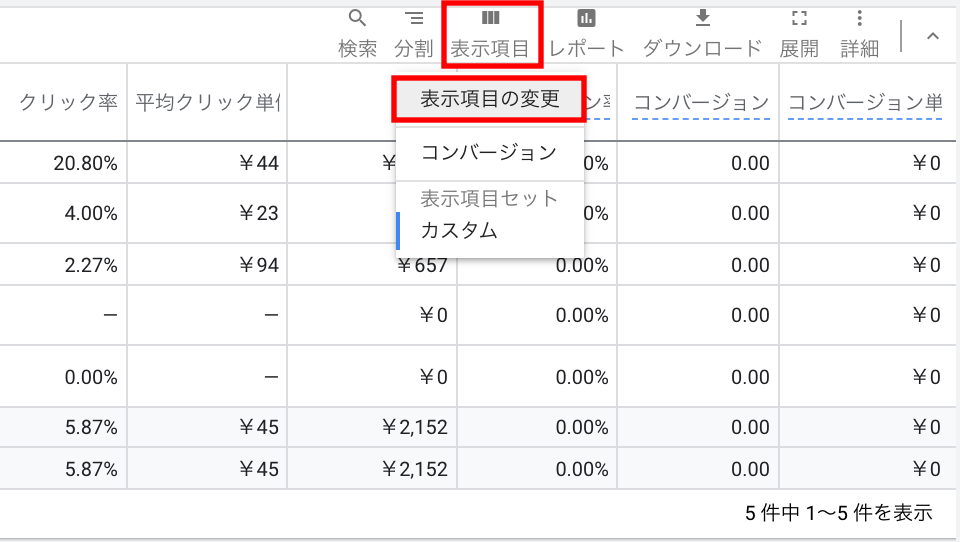Open the segment (分割) icon
The width and height of the screenshot is (960, 542).
pos(413,18)
